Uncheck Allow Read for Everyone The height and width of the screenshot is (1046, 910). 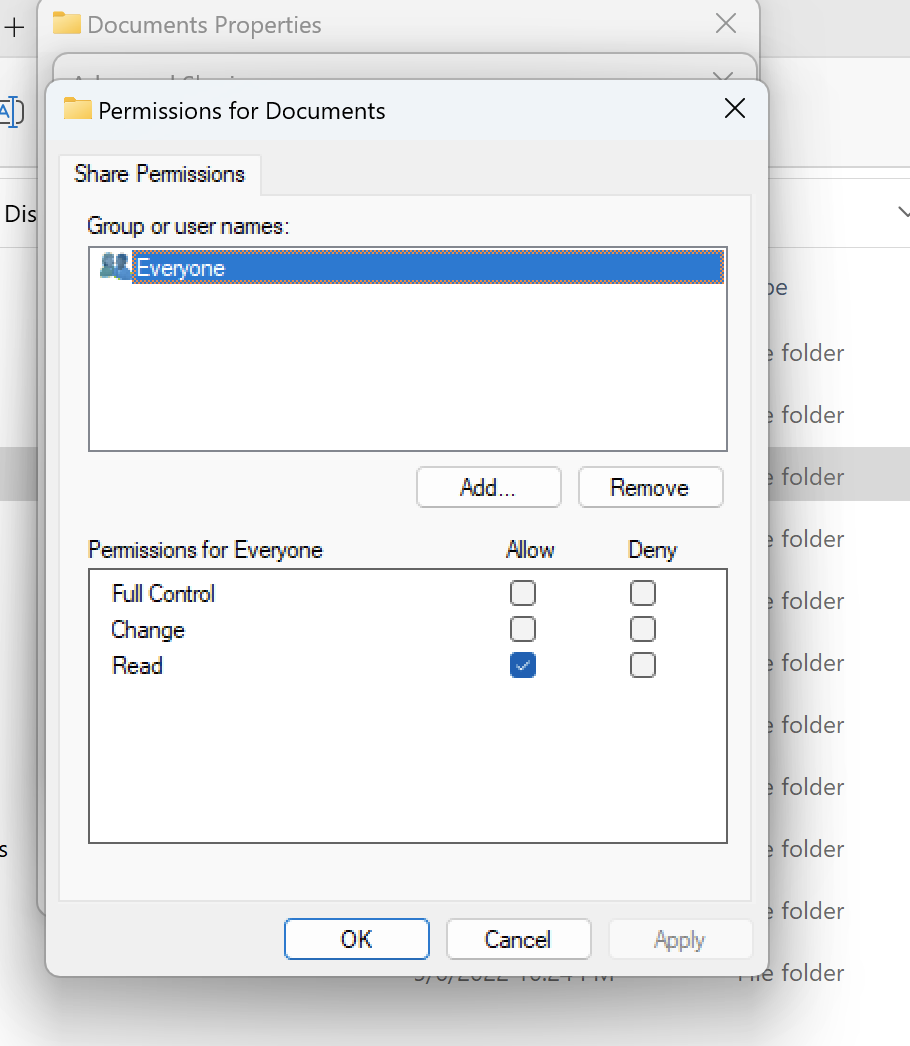pos(522,665)
